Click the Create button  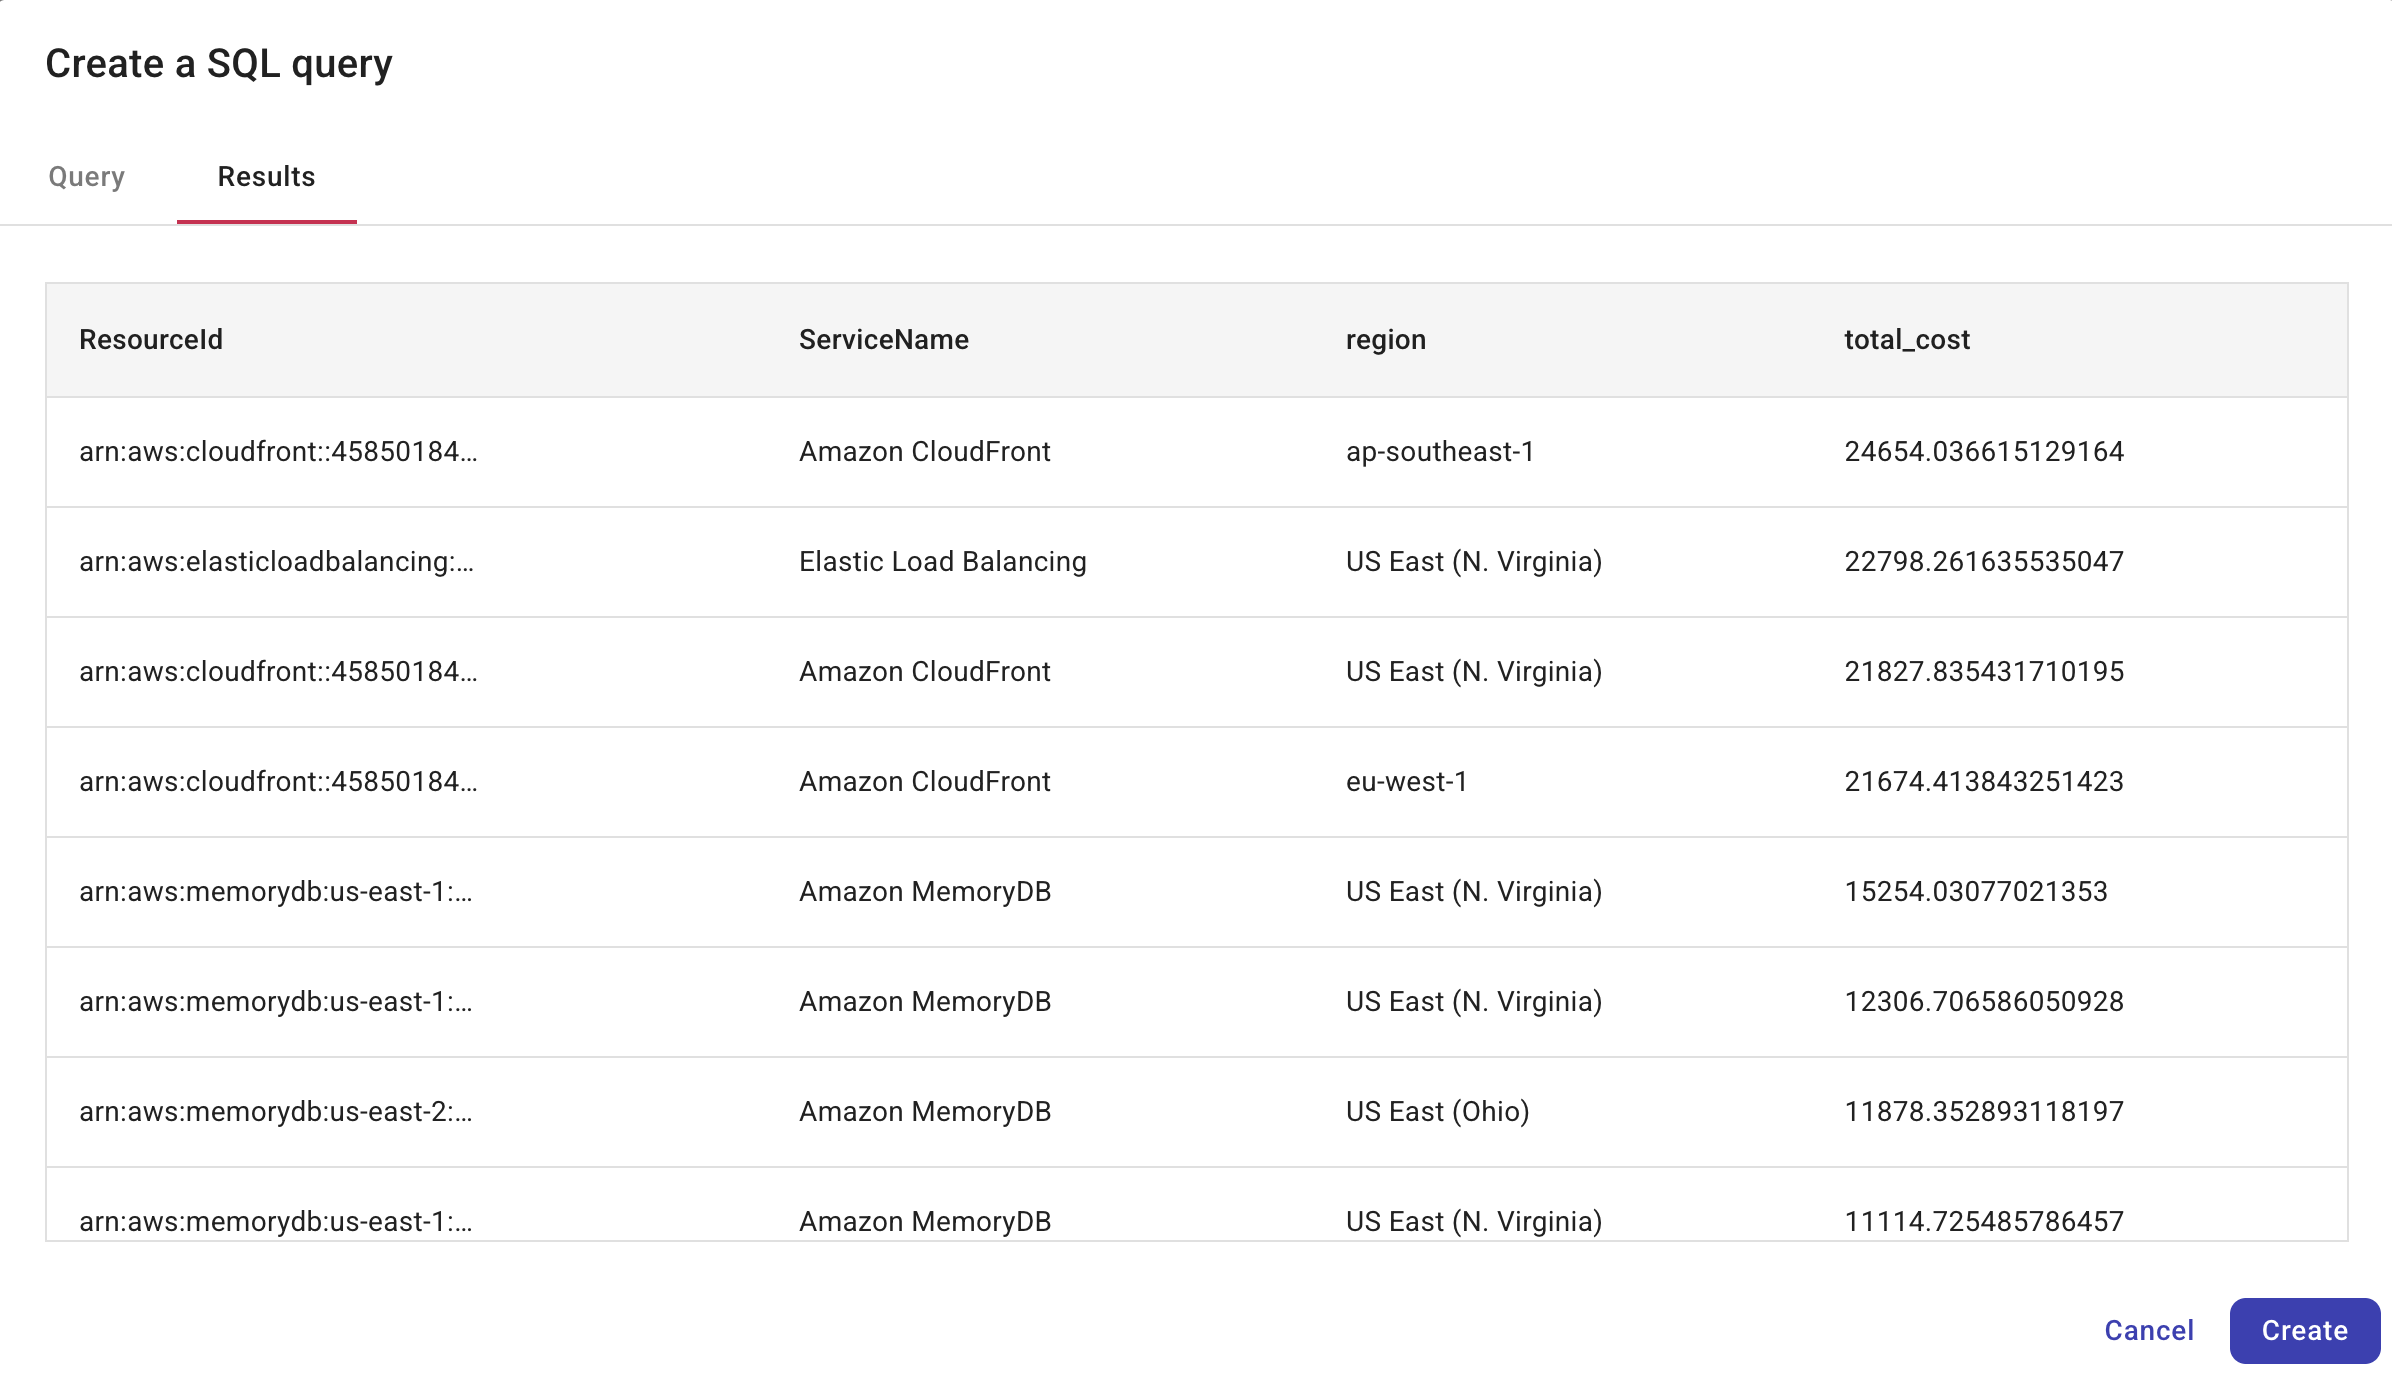(x=2304, y=1330)
